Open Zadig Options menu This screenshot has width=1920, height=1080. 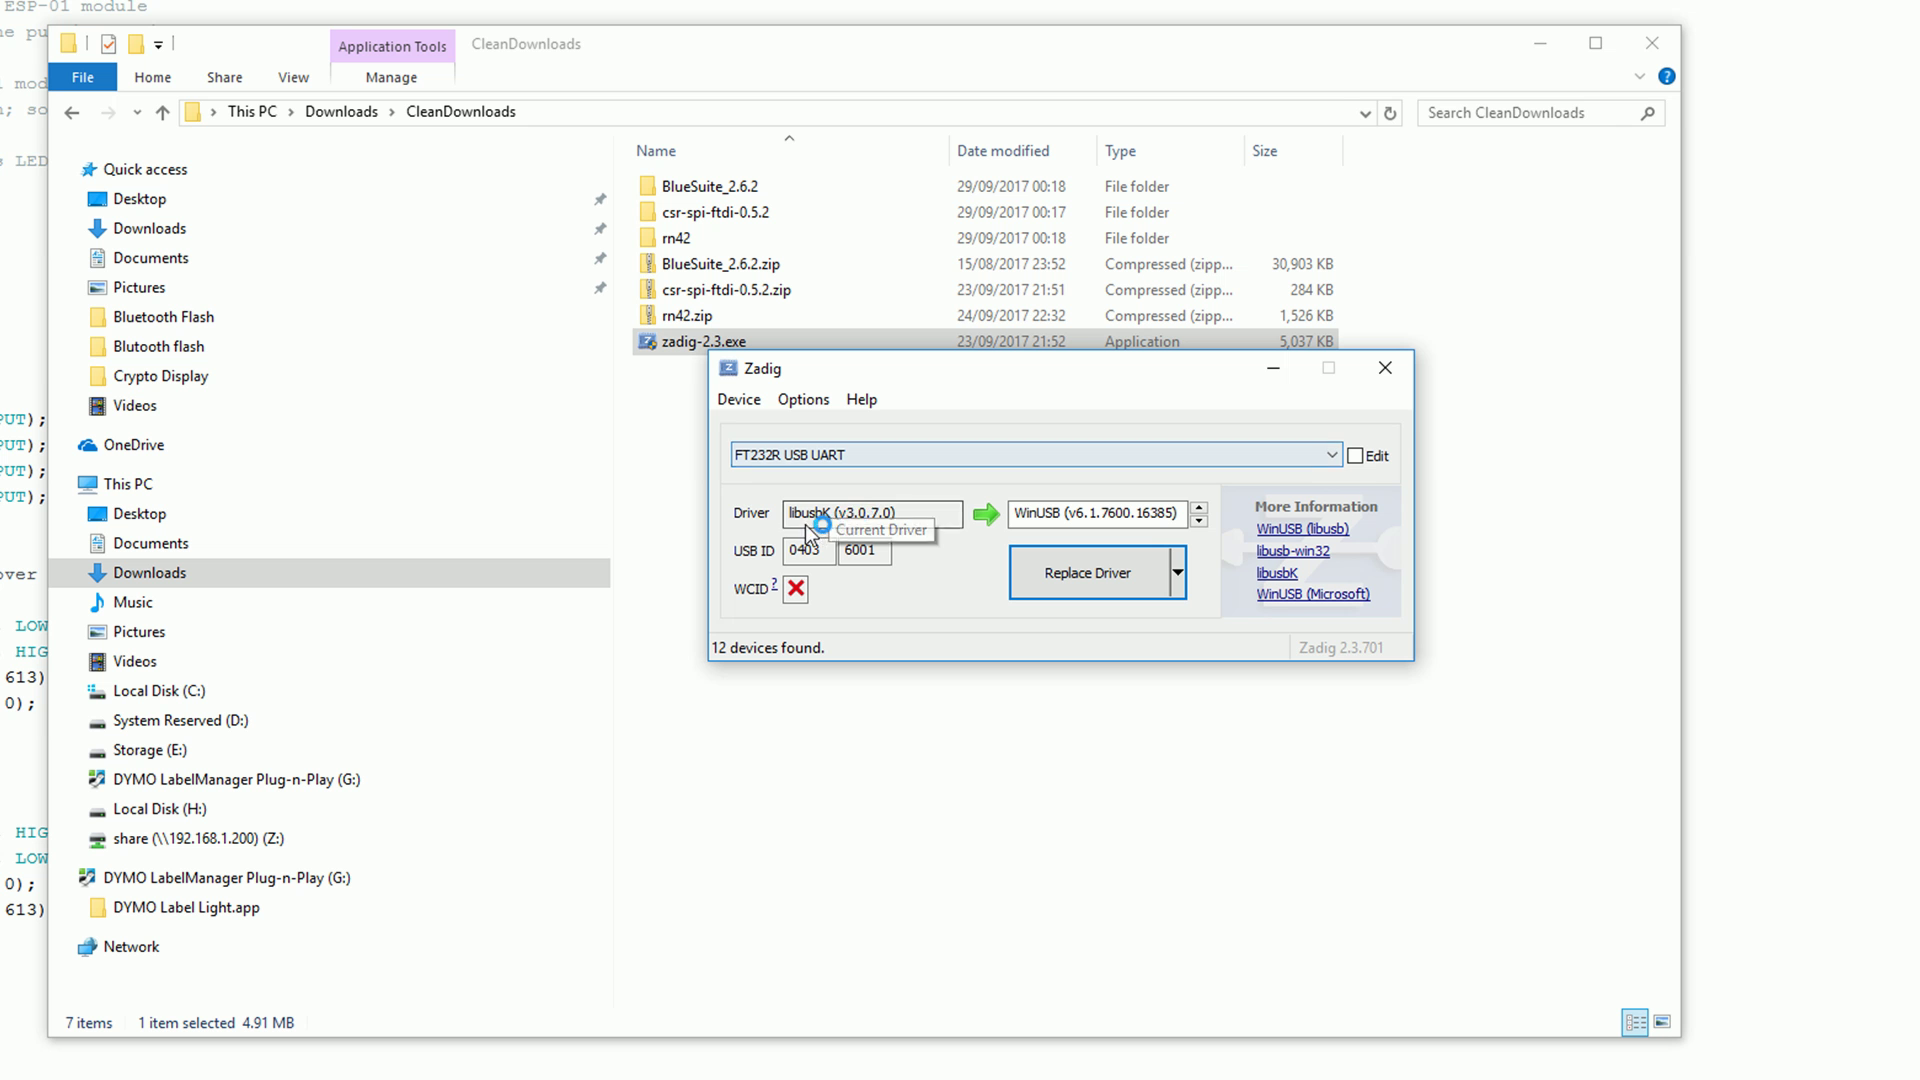(803, 399)
